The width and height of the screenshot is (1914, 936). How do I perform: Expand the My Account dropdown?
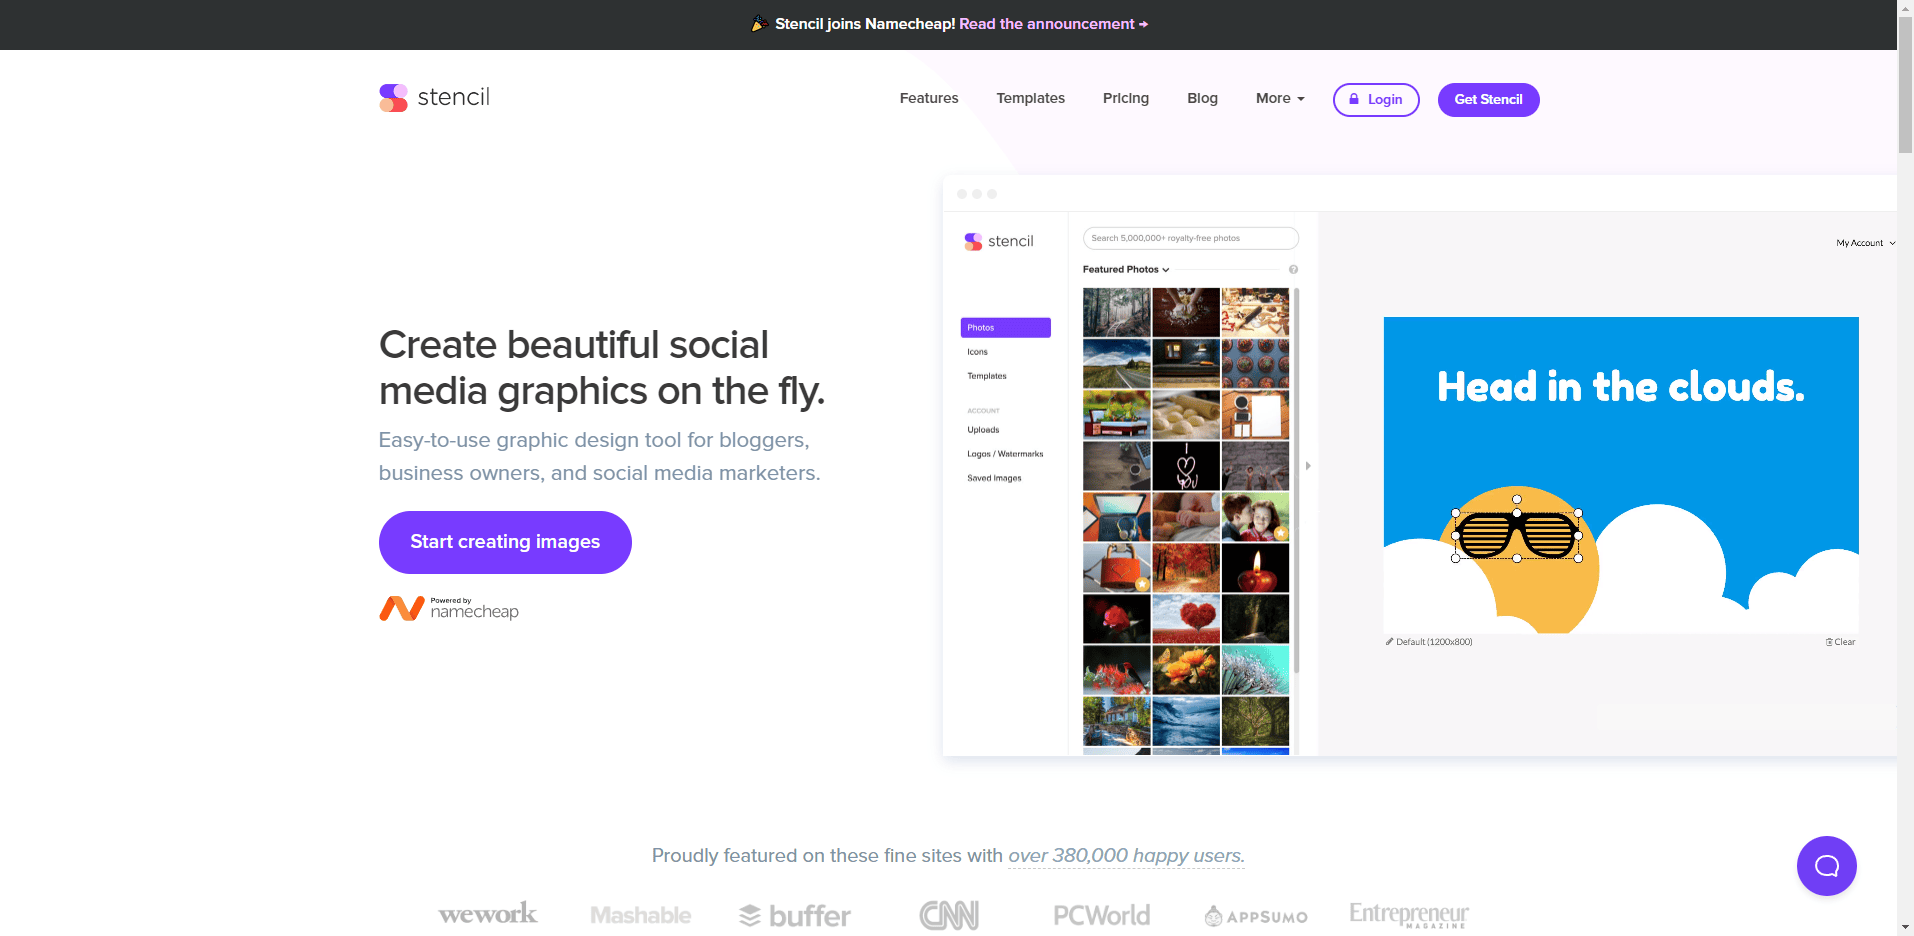point(1865,243)
